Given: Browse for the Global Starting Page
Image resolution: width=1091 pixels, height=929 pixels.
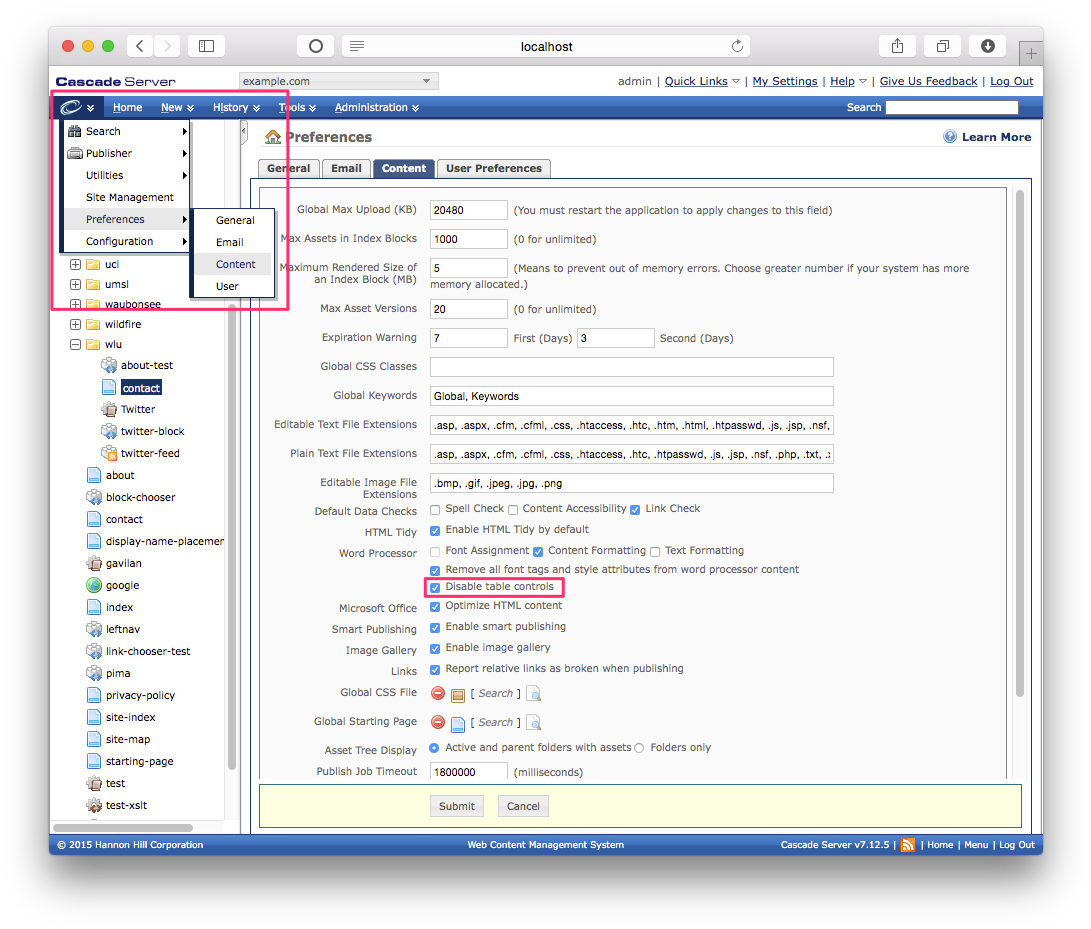Looking at the screenshot, I should click(x=534, y=723).
